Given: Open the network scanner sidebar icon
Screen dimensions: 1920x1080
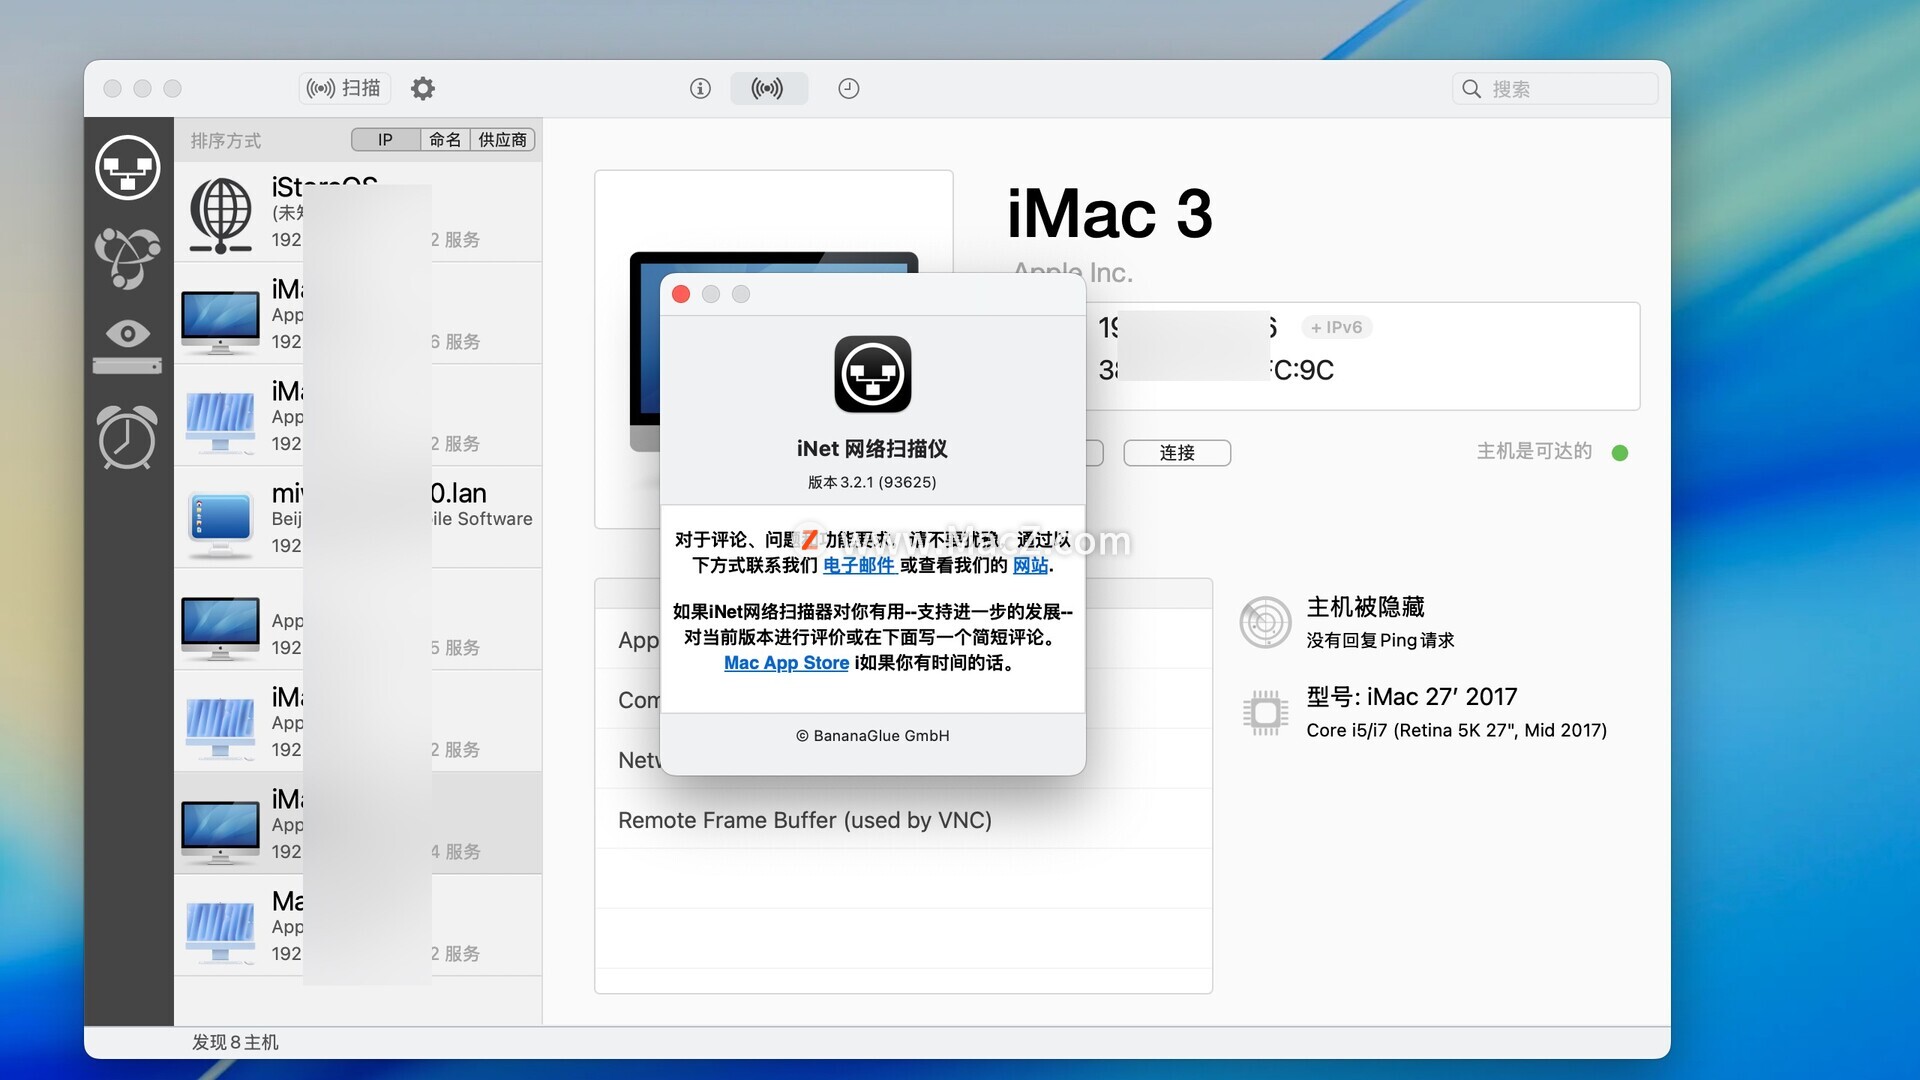Looking at the screenshot, I should click(127, 167).
